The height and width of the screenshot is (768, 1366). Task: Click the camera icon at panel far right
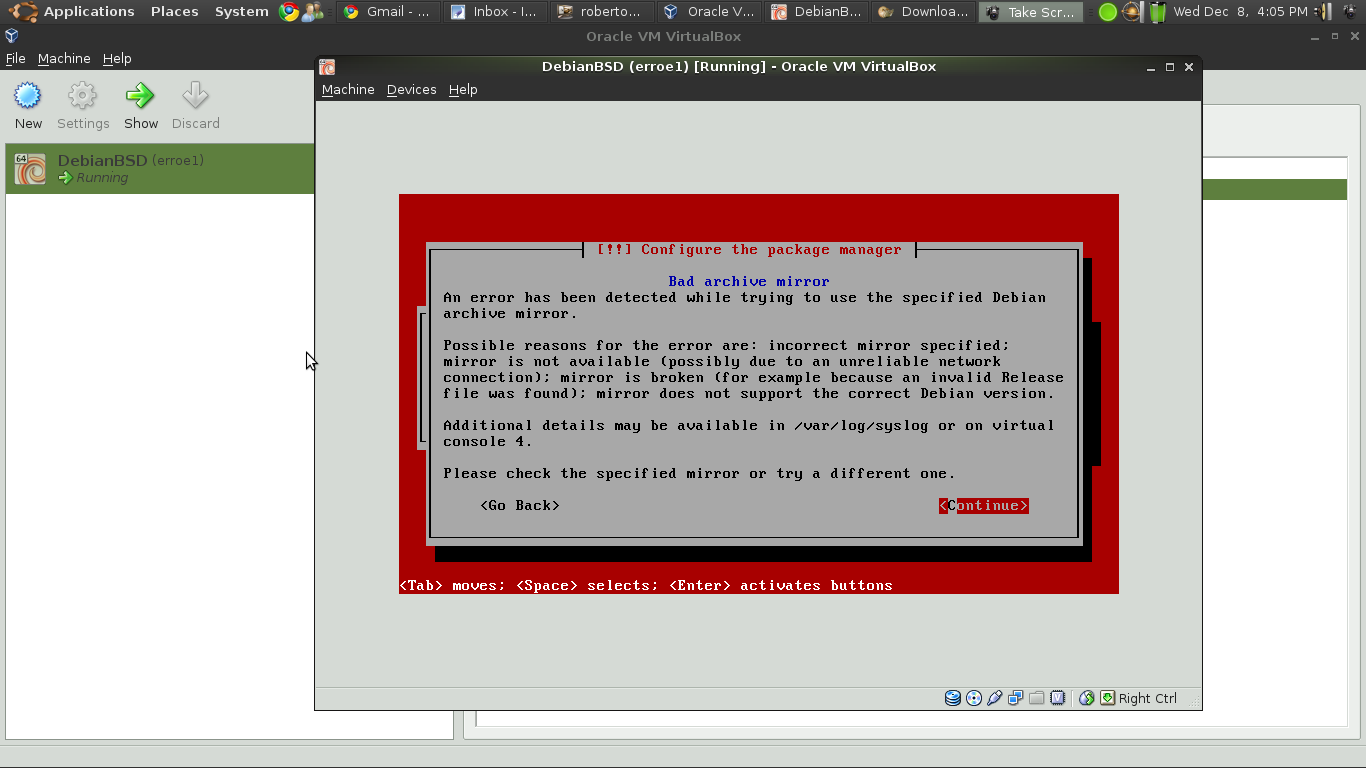point(1350,12)
